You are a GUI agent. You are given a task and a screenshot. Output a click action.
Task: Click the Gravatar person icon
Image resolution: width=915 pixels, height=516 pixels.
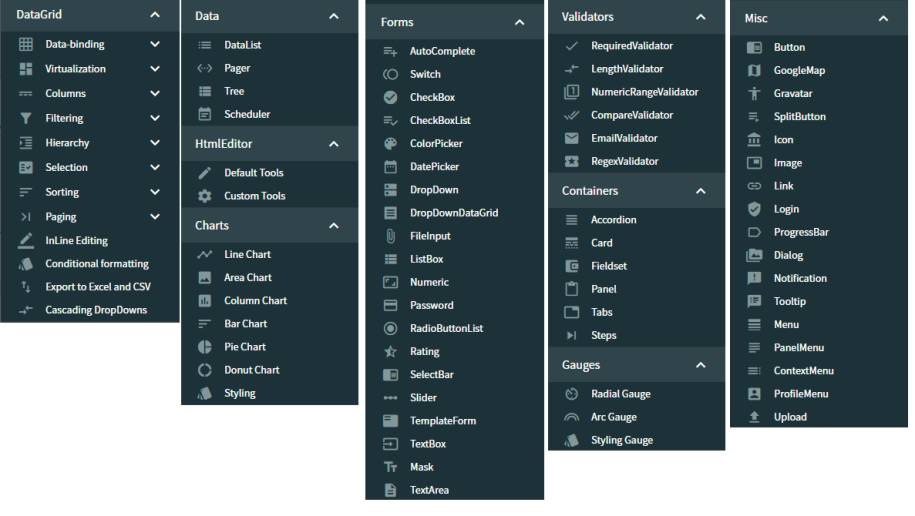pos(754,93)
